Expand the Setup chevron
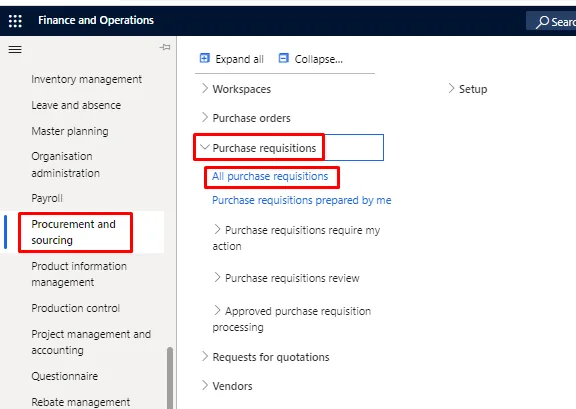The width and height of the screenshot is (576, 409). [451, 88]
